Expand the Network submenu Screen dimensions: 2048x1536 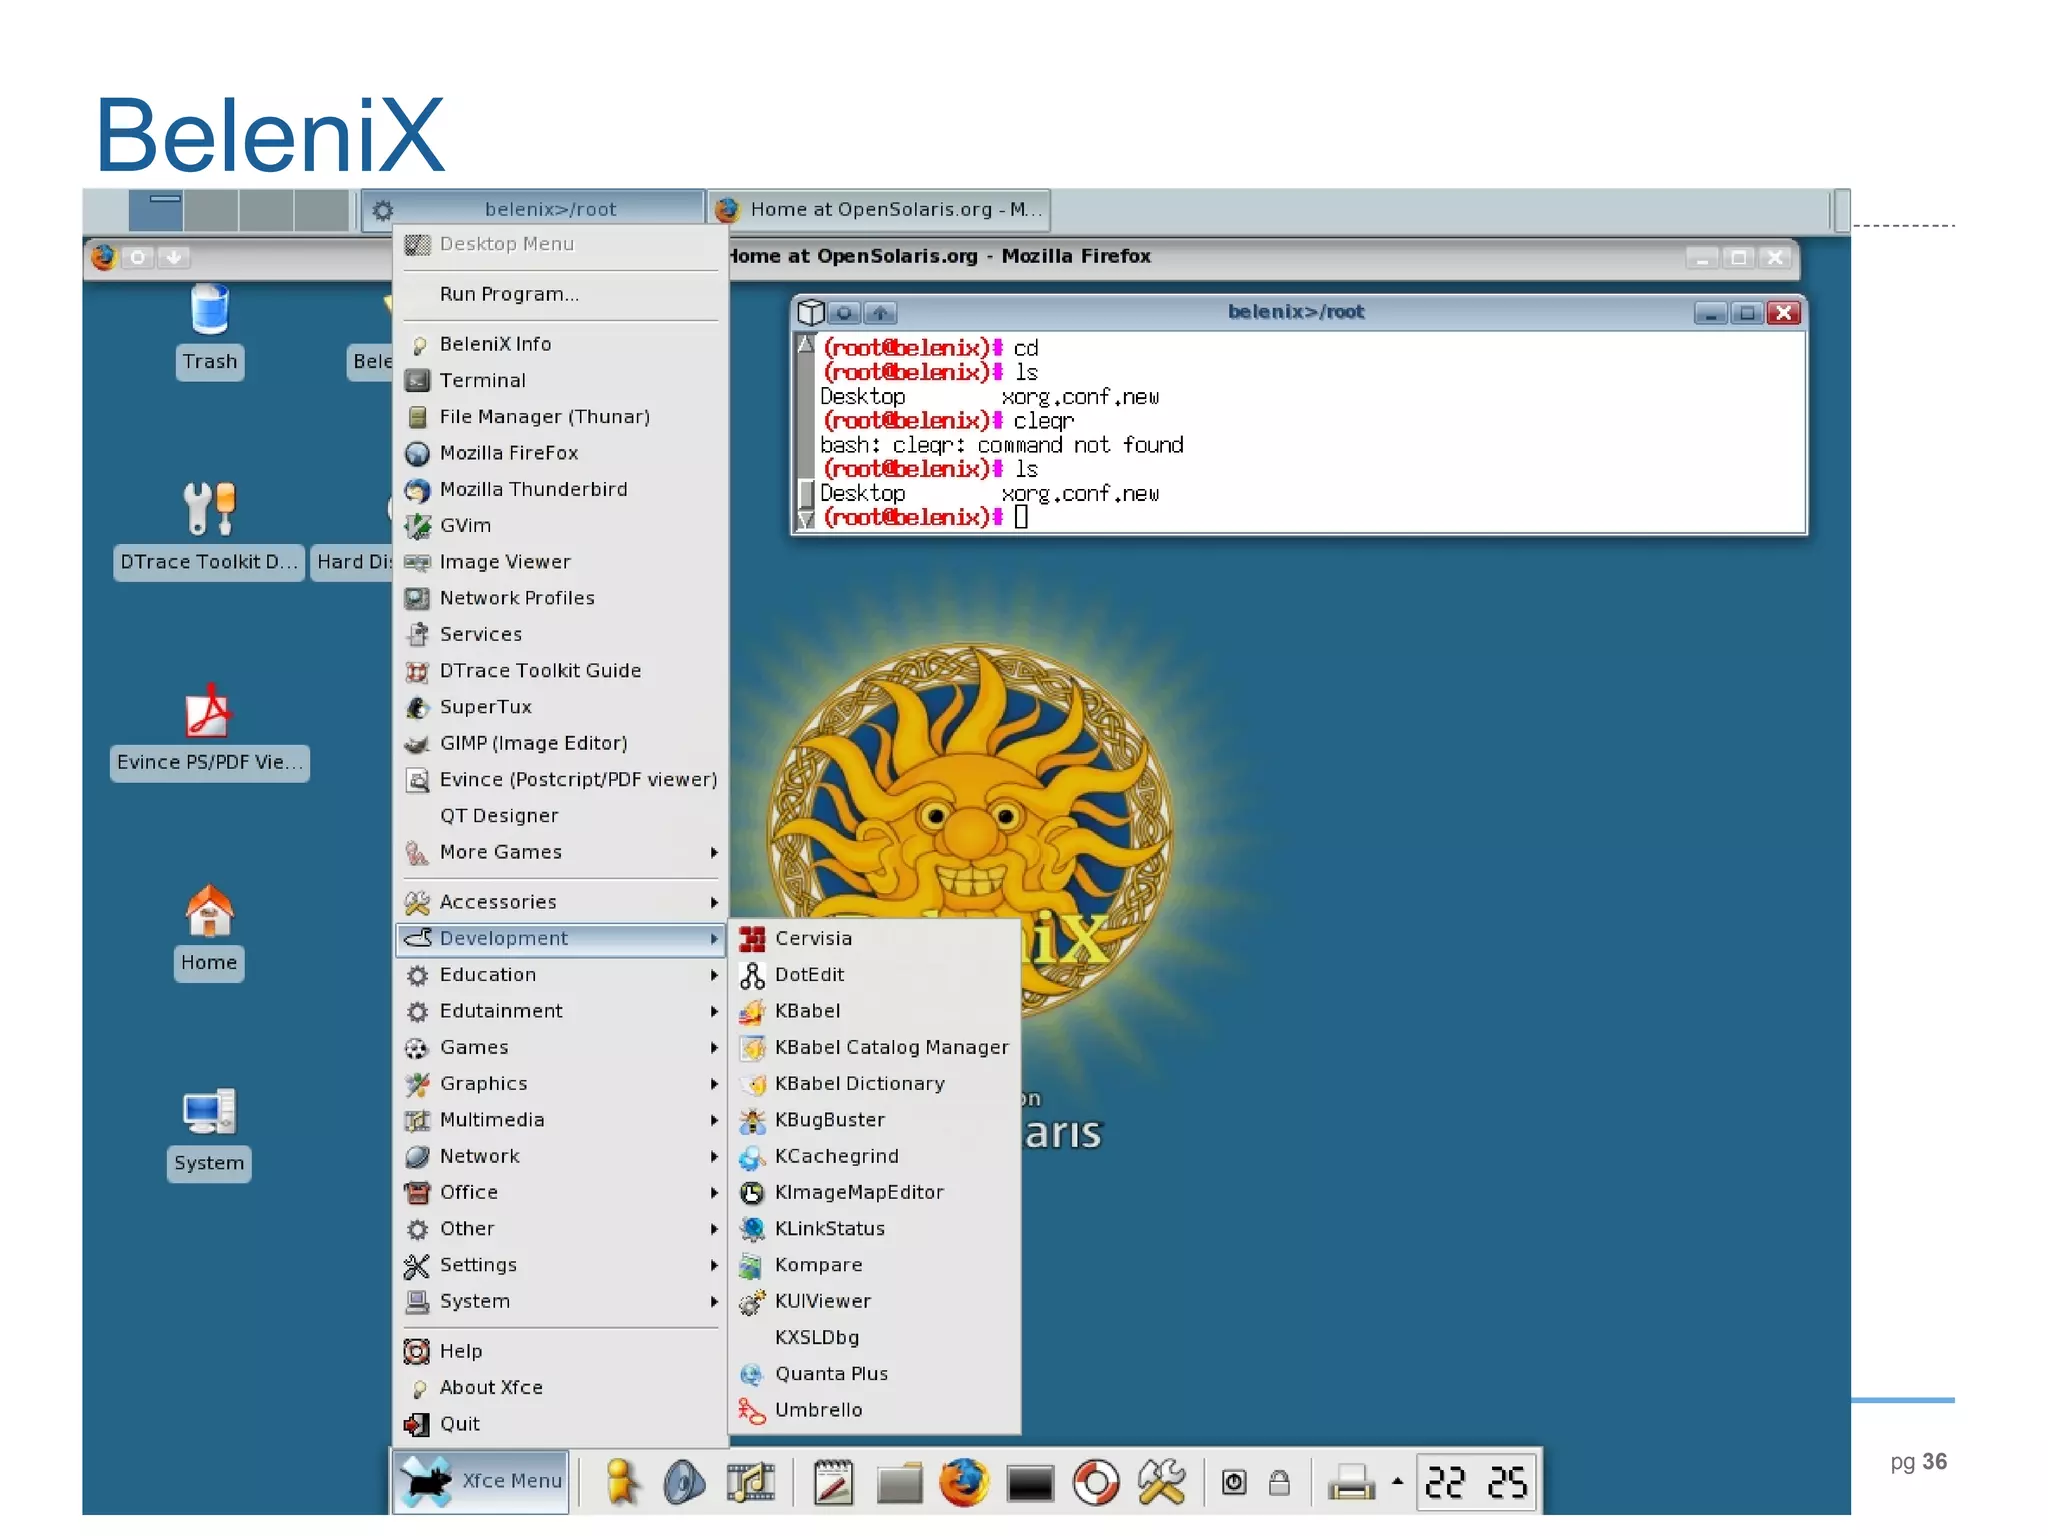(x=560, y=1156)
